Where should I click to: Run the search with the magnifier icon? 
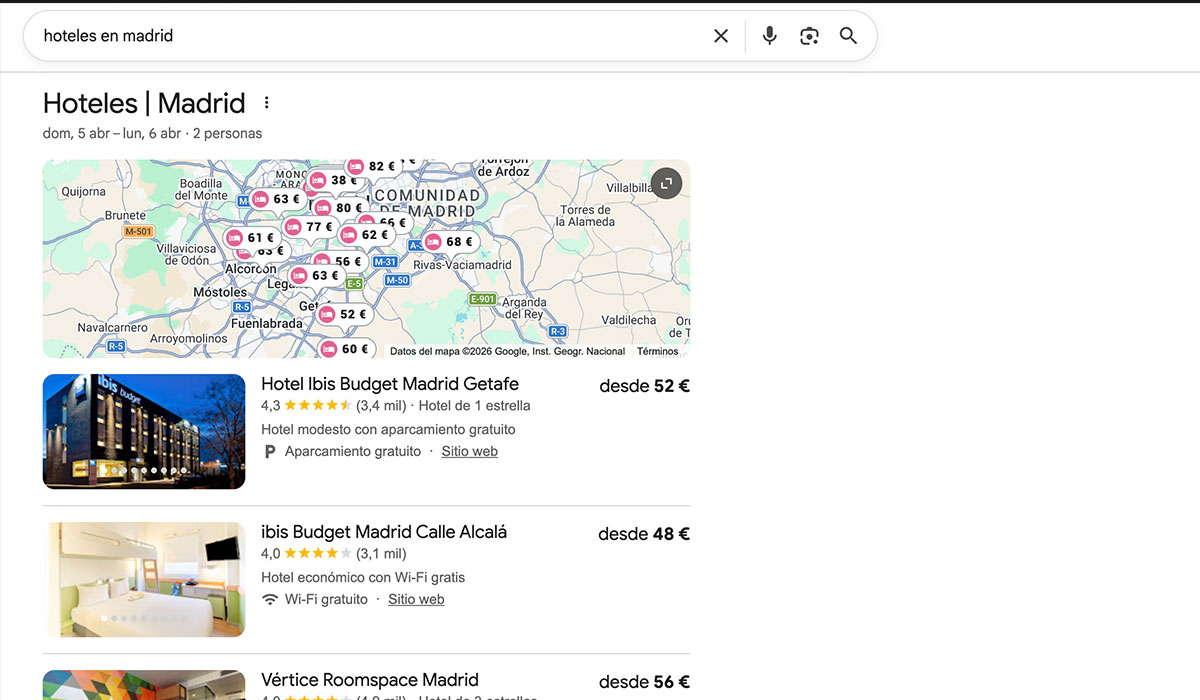[x=848, y=36]
